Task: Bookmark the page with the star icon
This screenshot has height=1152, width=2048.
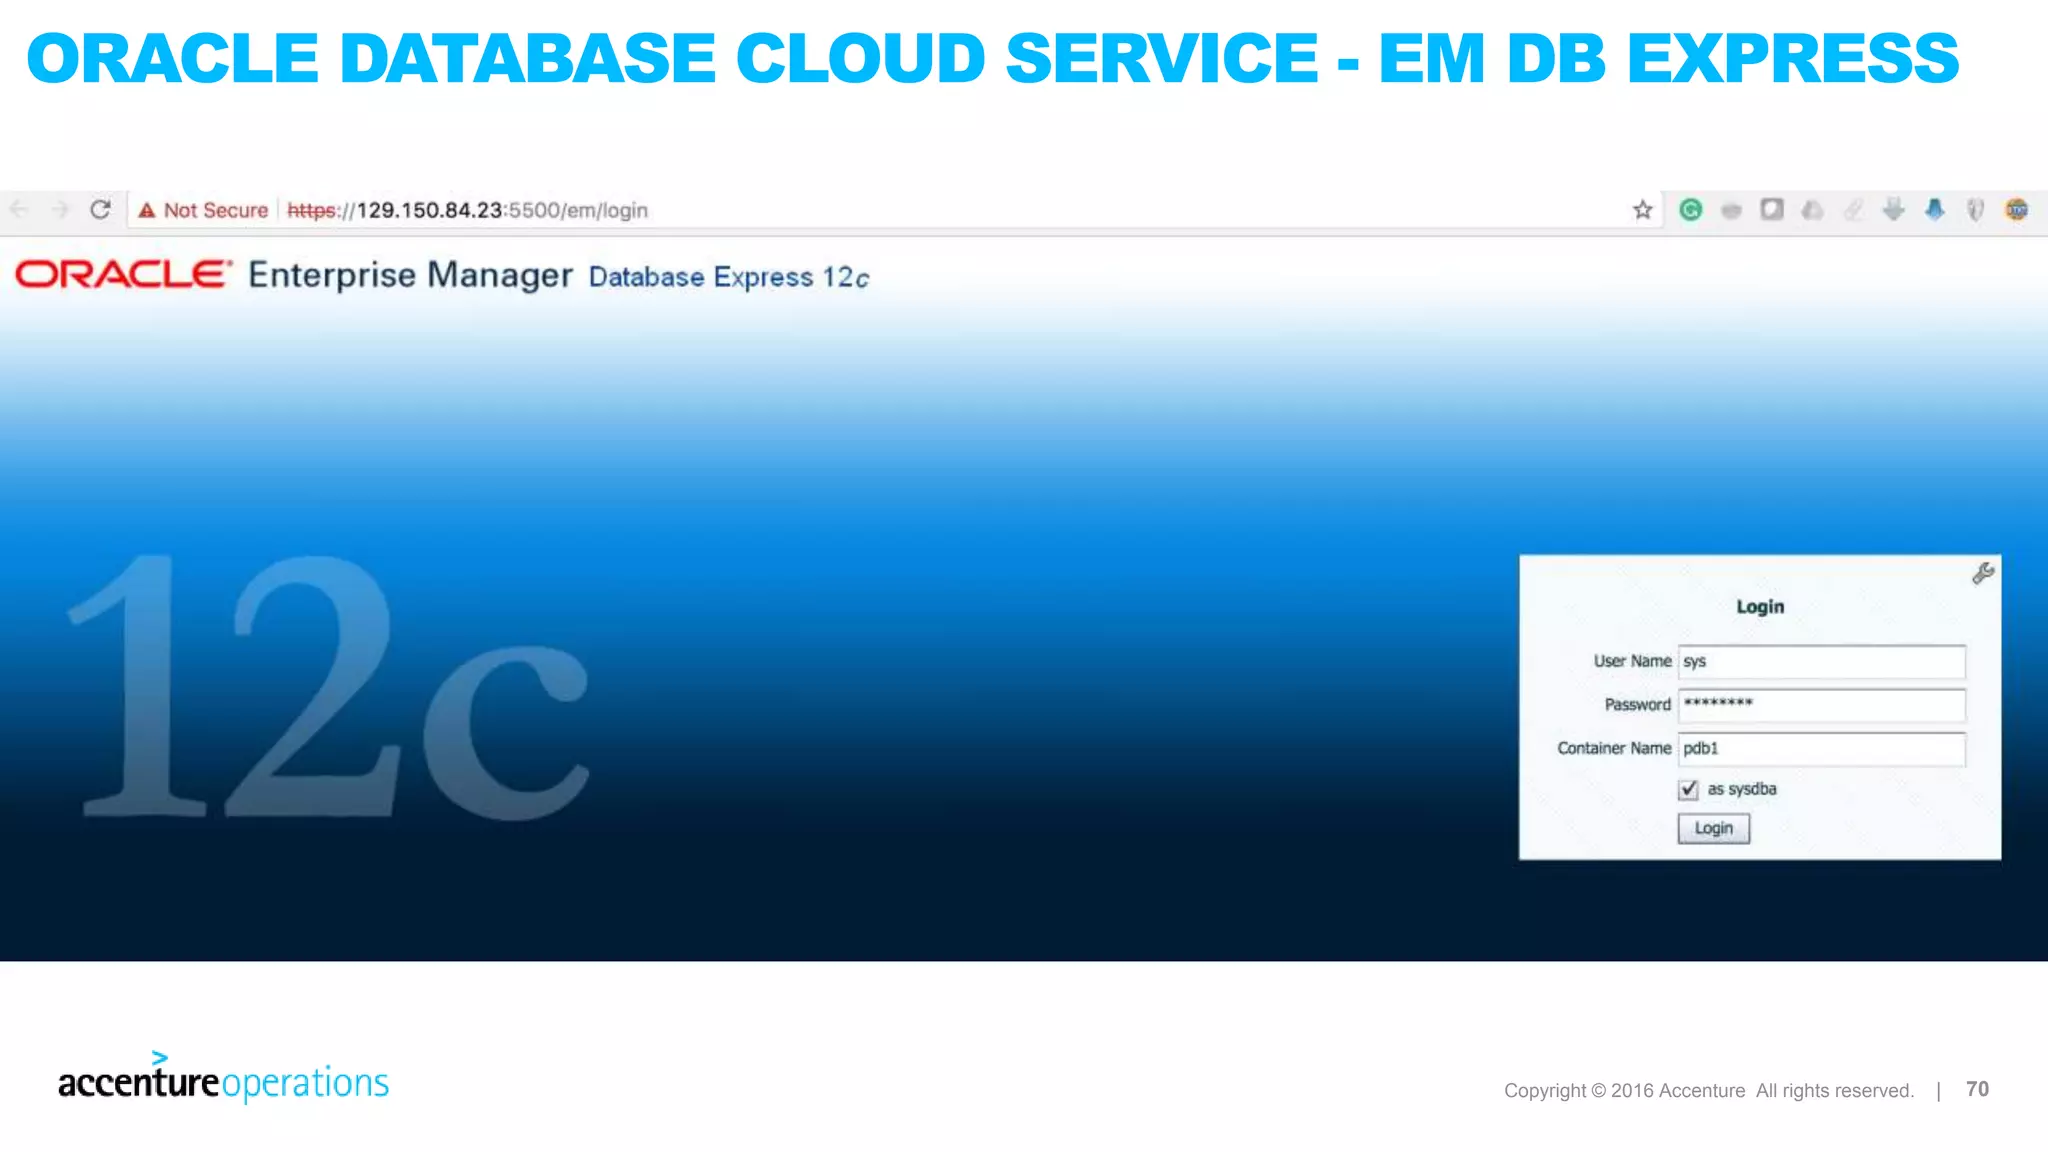Action: pos(1643,210)
